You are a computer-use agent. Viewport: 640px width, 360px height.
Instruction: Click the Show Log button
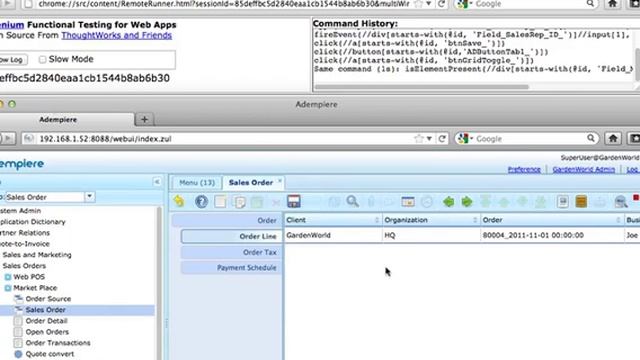point(12,60)
